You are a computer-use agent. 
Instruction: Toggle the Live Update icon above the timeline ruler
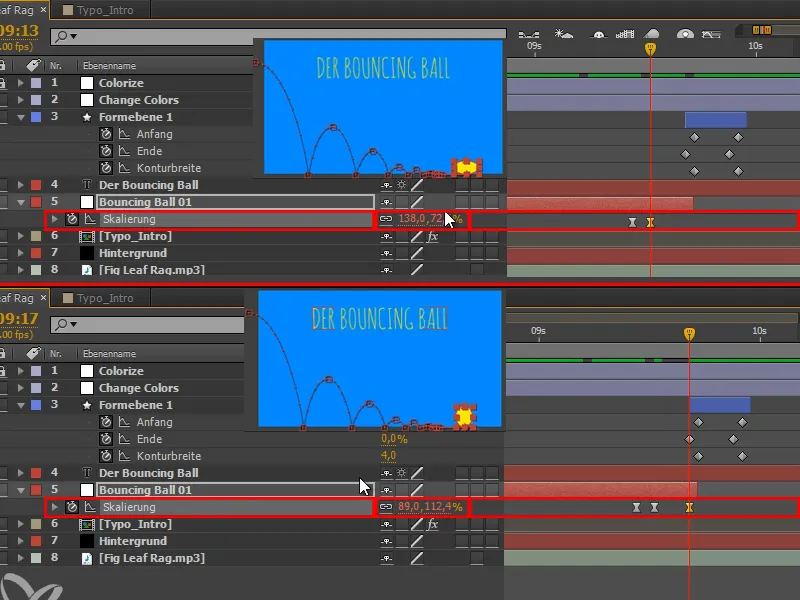(529, 34)
